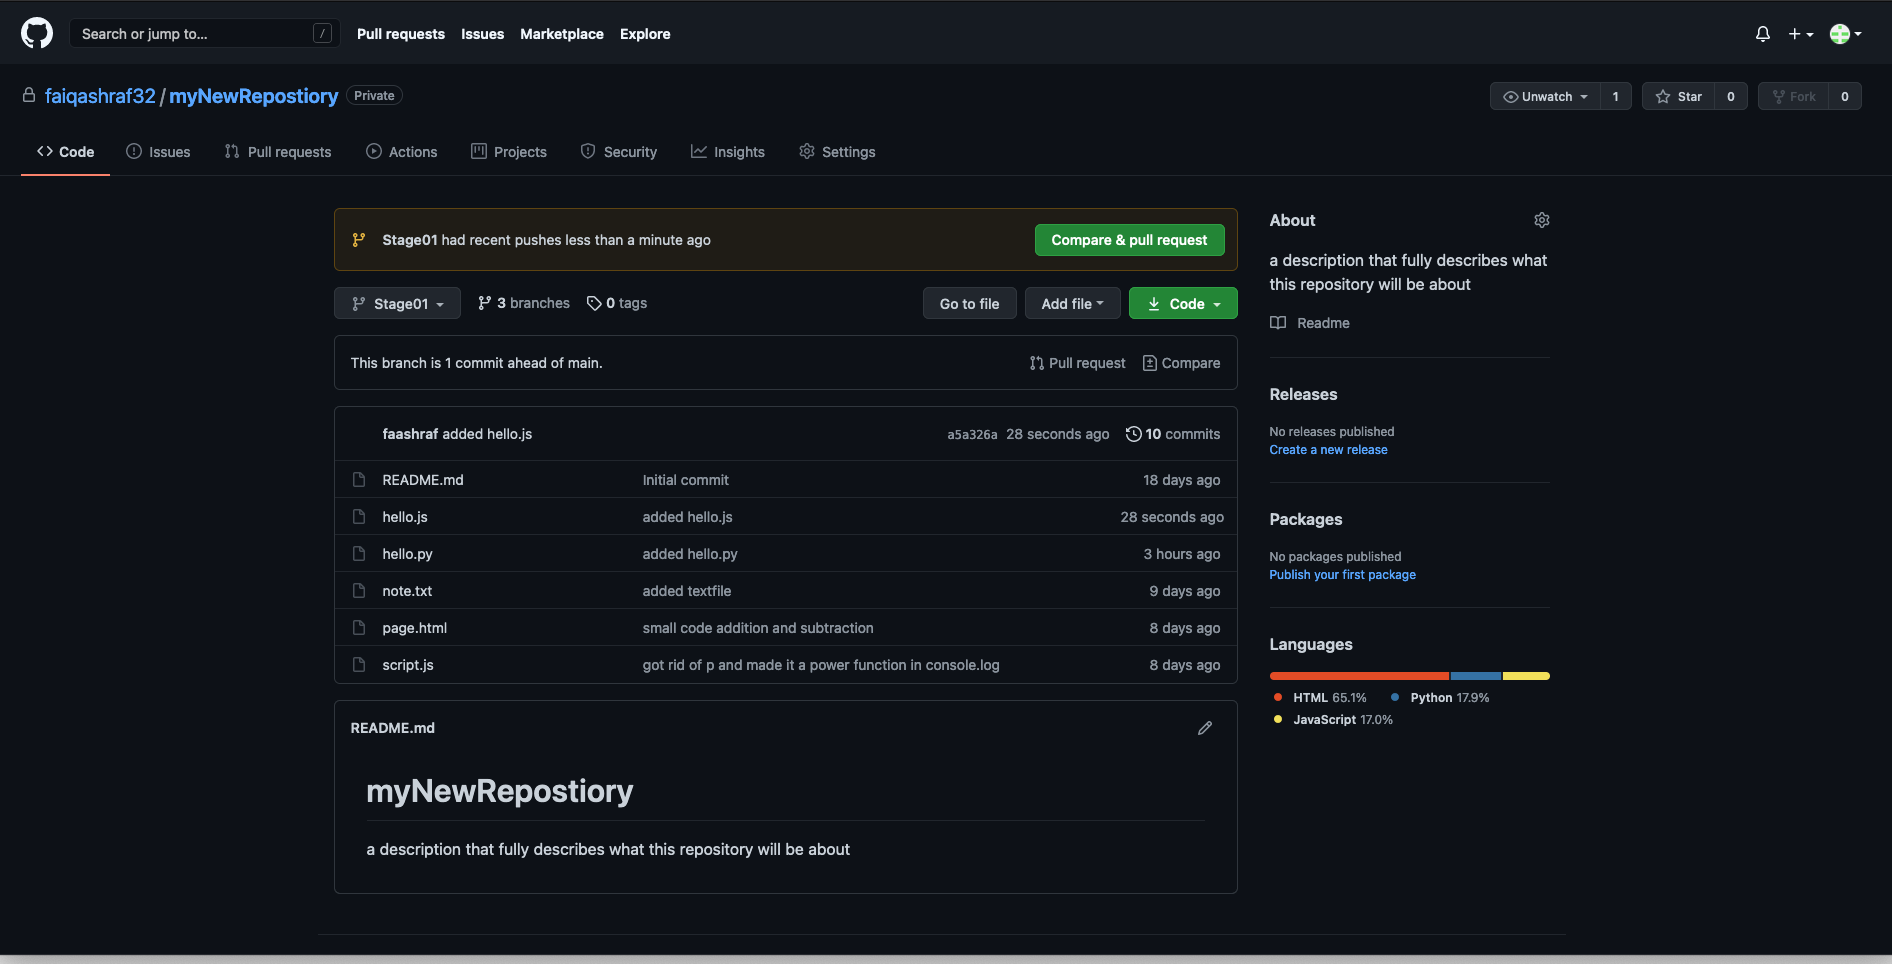Click the pull request icon in the branch bar
1892x964 pixels.
[x=1037, y=363]
